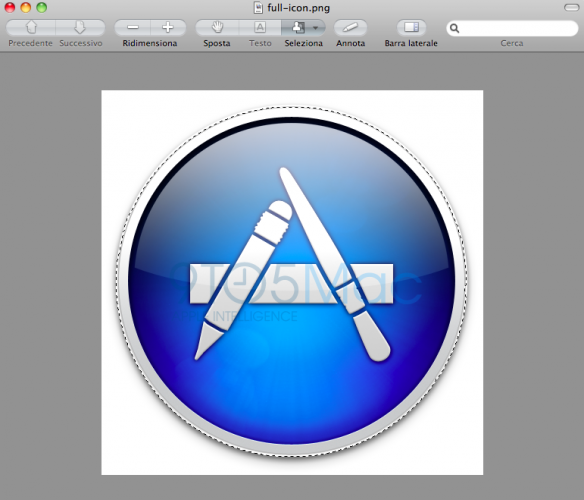Click the App Store icon image
Screen dimensions: 584x500
point(292,282)
